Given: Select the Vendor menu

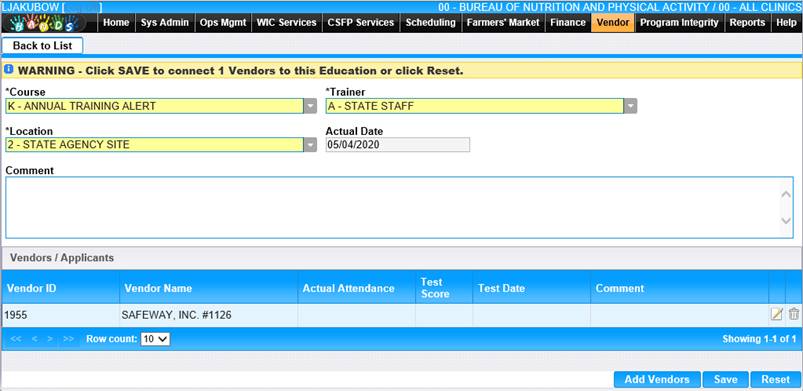Looking at the screenshot, I should coord(613,23).
